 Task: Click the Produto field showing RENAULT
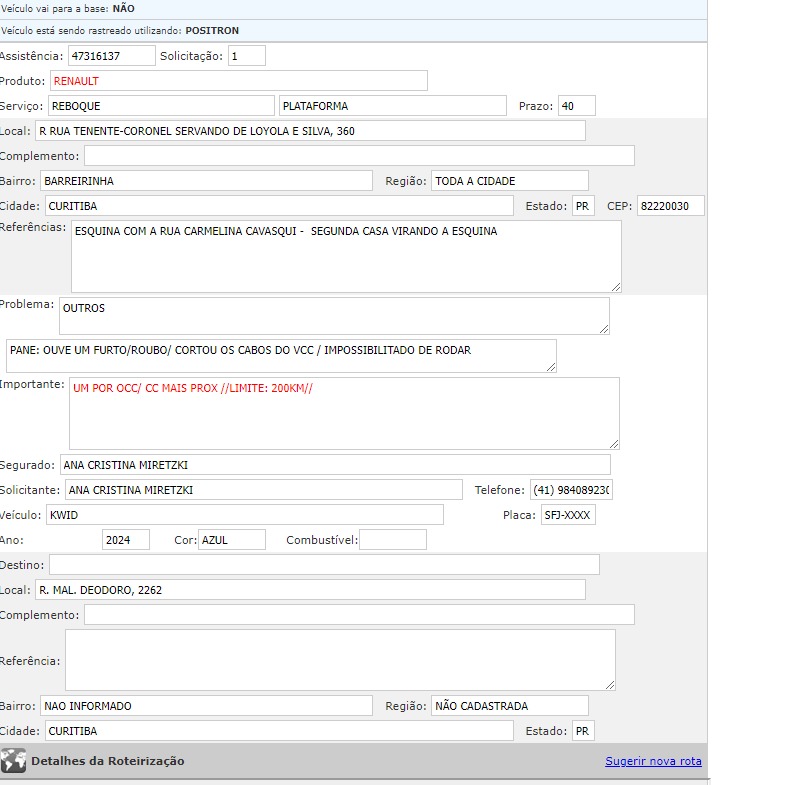point(238,81)
